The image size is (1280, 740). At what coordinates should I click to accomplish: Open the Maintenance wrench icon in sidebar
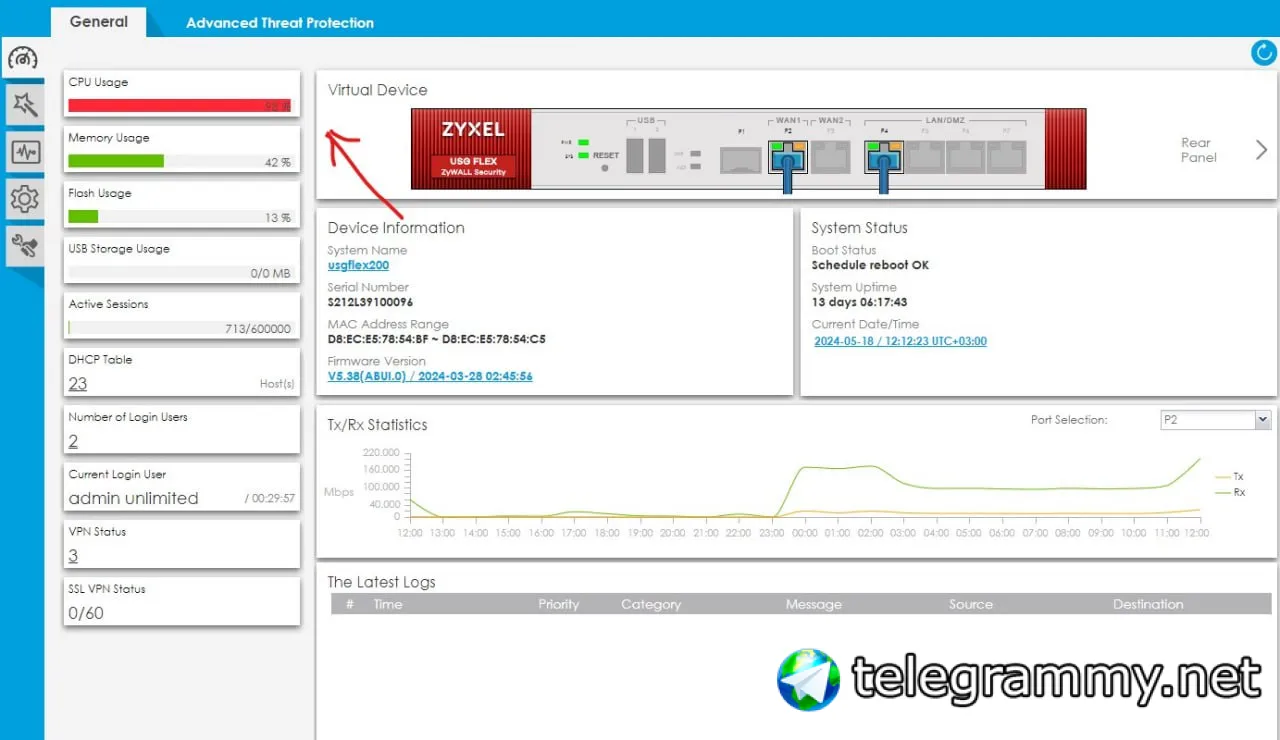click(24, 246)
